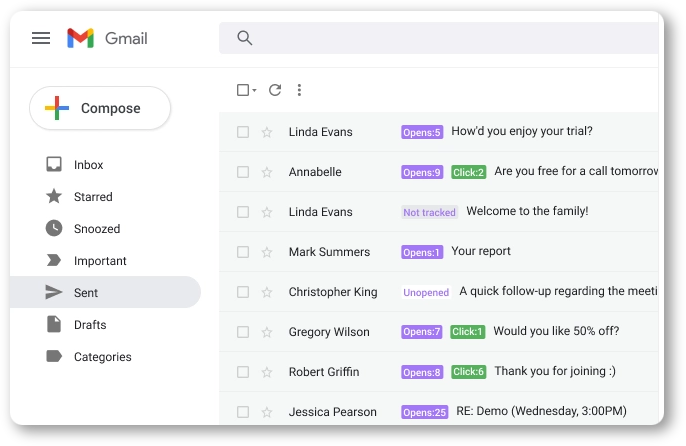This screenshot has width=686, height=446.
Task: Star the Jessica Pearson email
Action: [266, 412]
